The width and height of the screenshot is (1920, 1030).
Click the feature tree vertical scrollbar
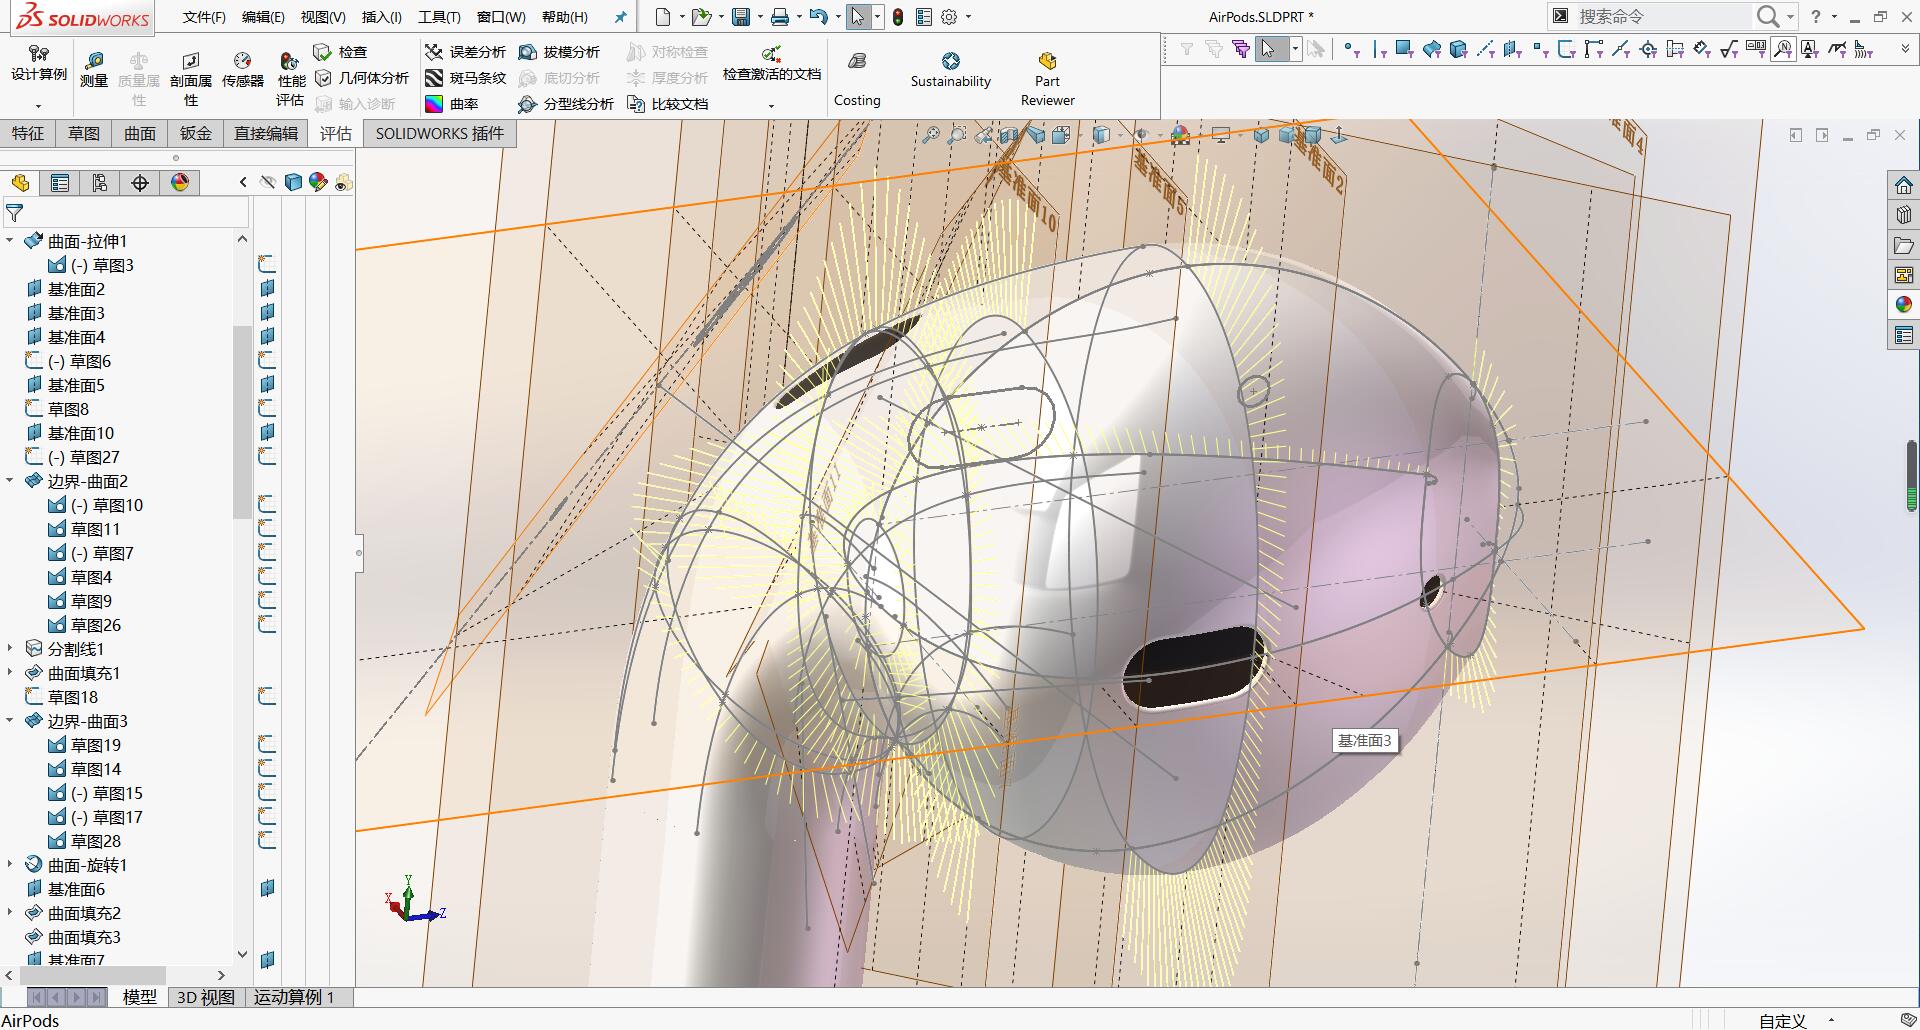pyautogui.click(x=242, y=420)
